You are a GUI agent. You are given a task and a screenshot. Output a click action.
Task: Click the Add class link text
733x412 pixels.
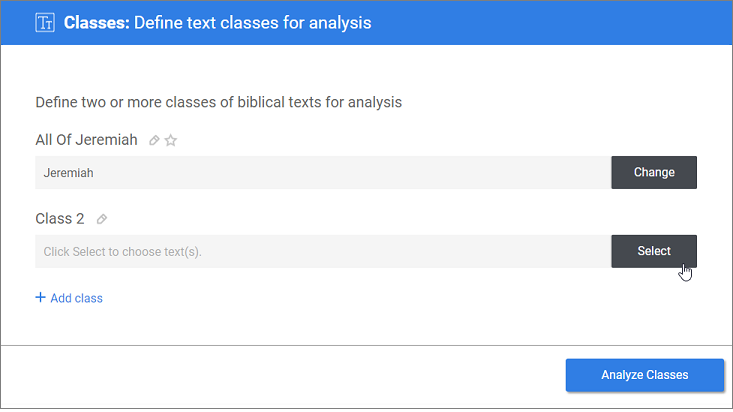76,298
